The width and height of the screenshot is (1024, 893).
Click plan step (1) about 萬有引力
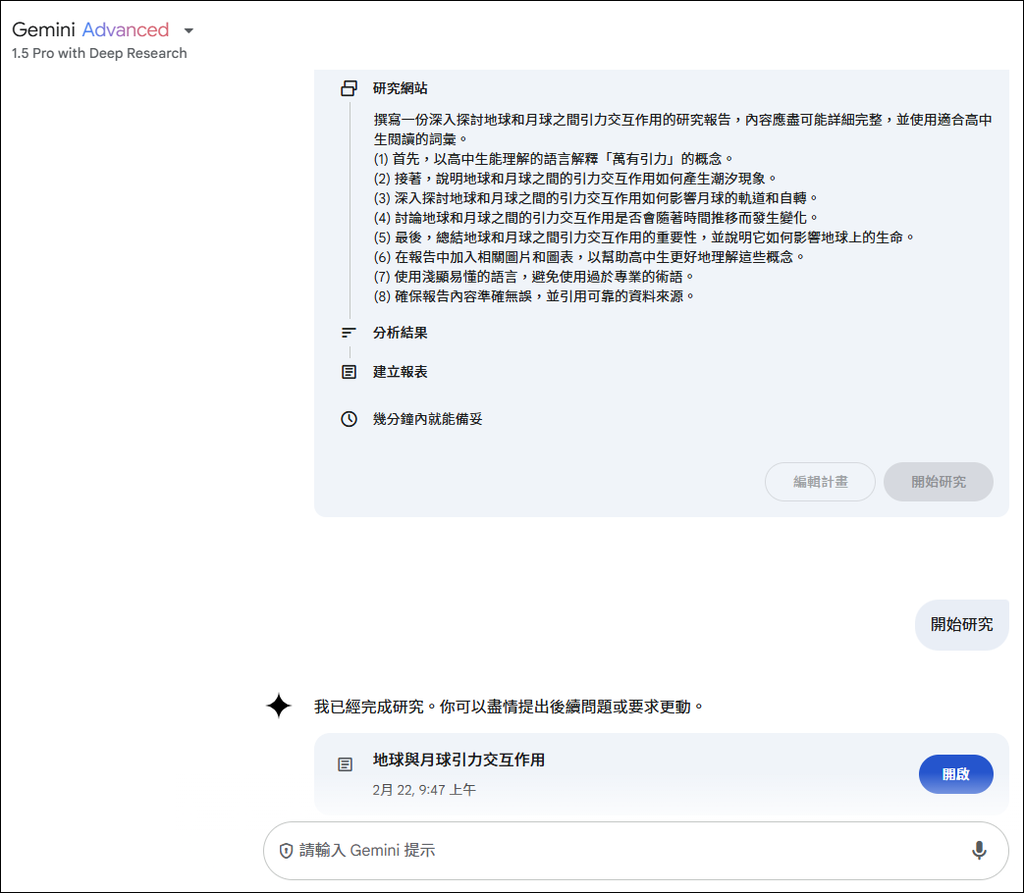(554, 159)
